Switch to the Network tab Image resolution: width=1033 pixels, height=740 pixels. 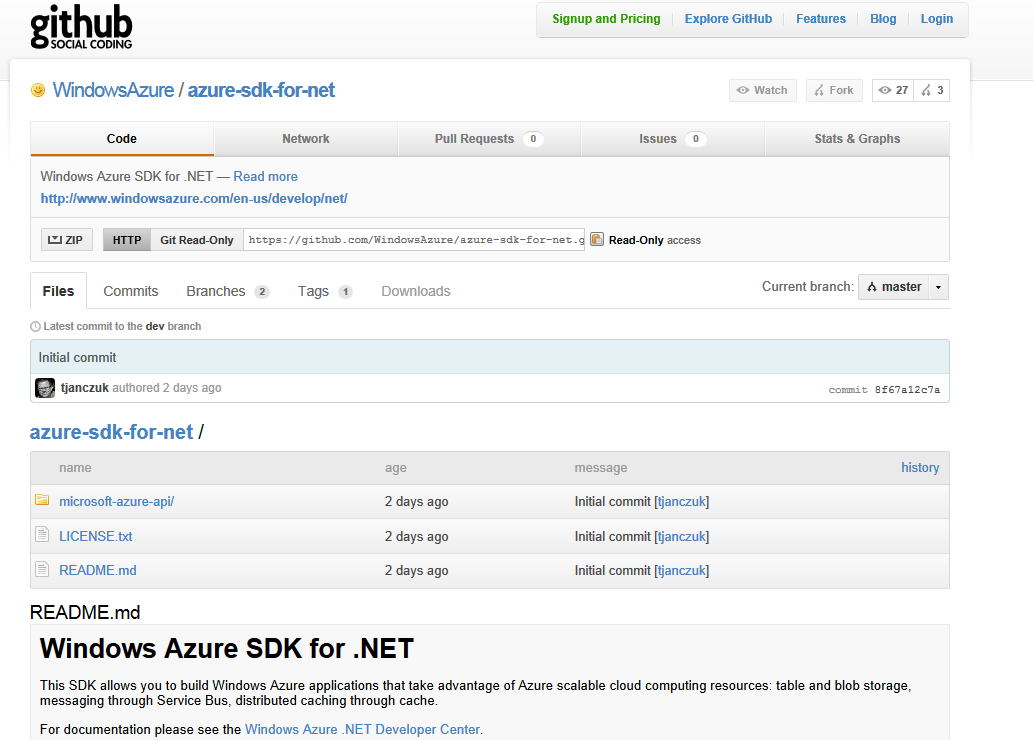pos(306,139)
